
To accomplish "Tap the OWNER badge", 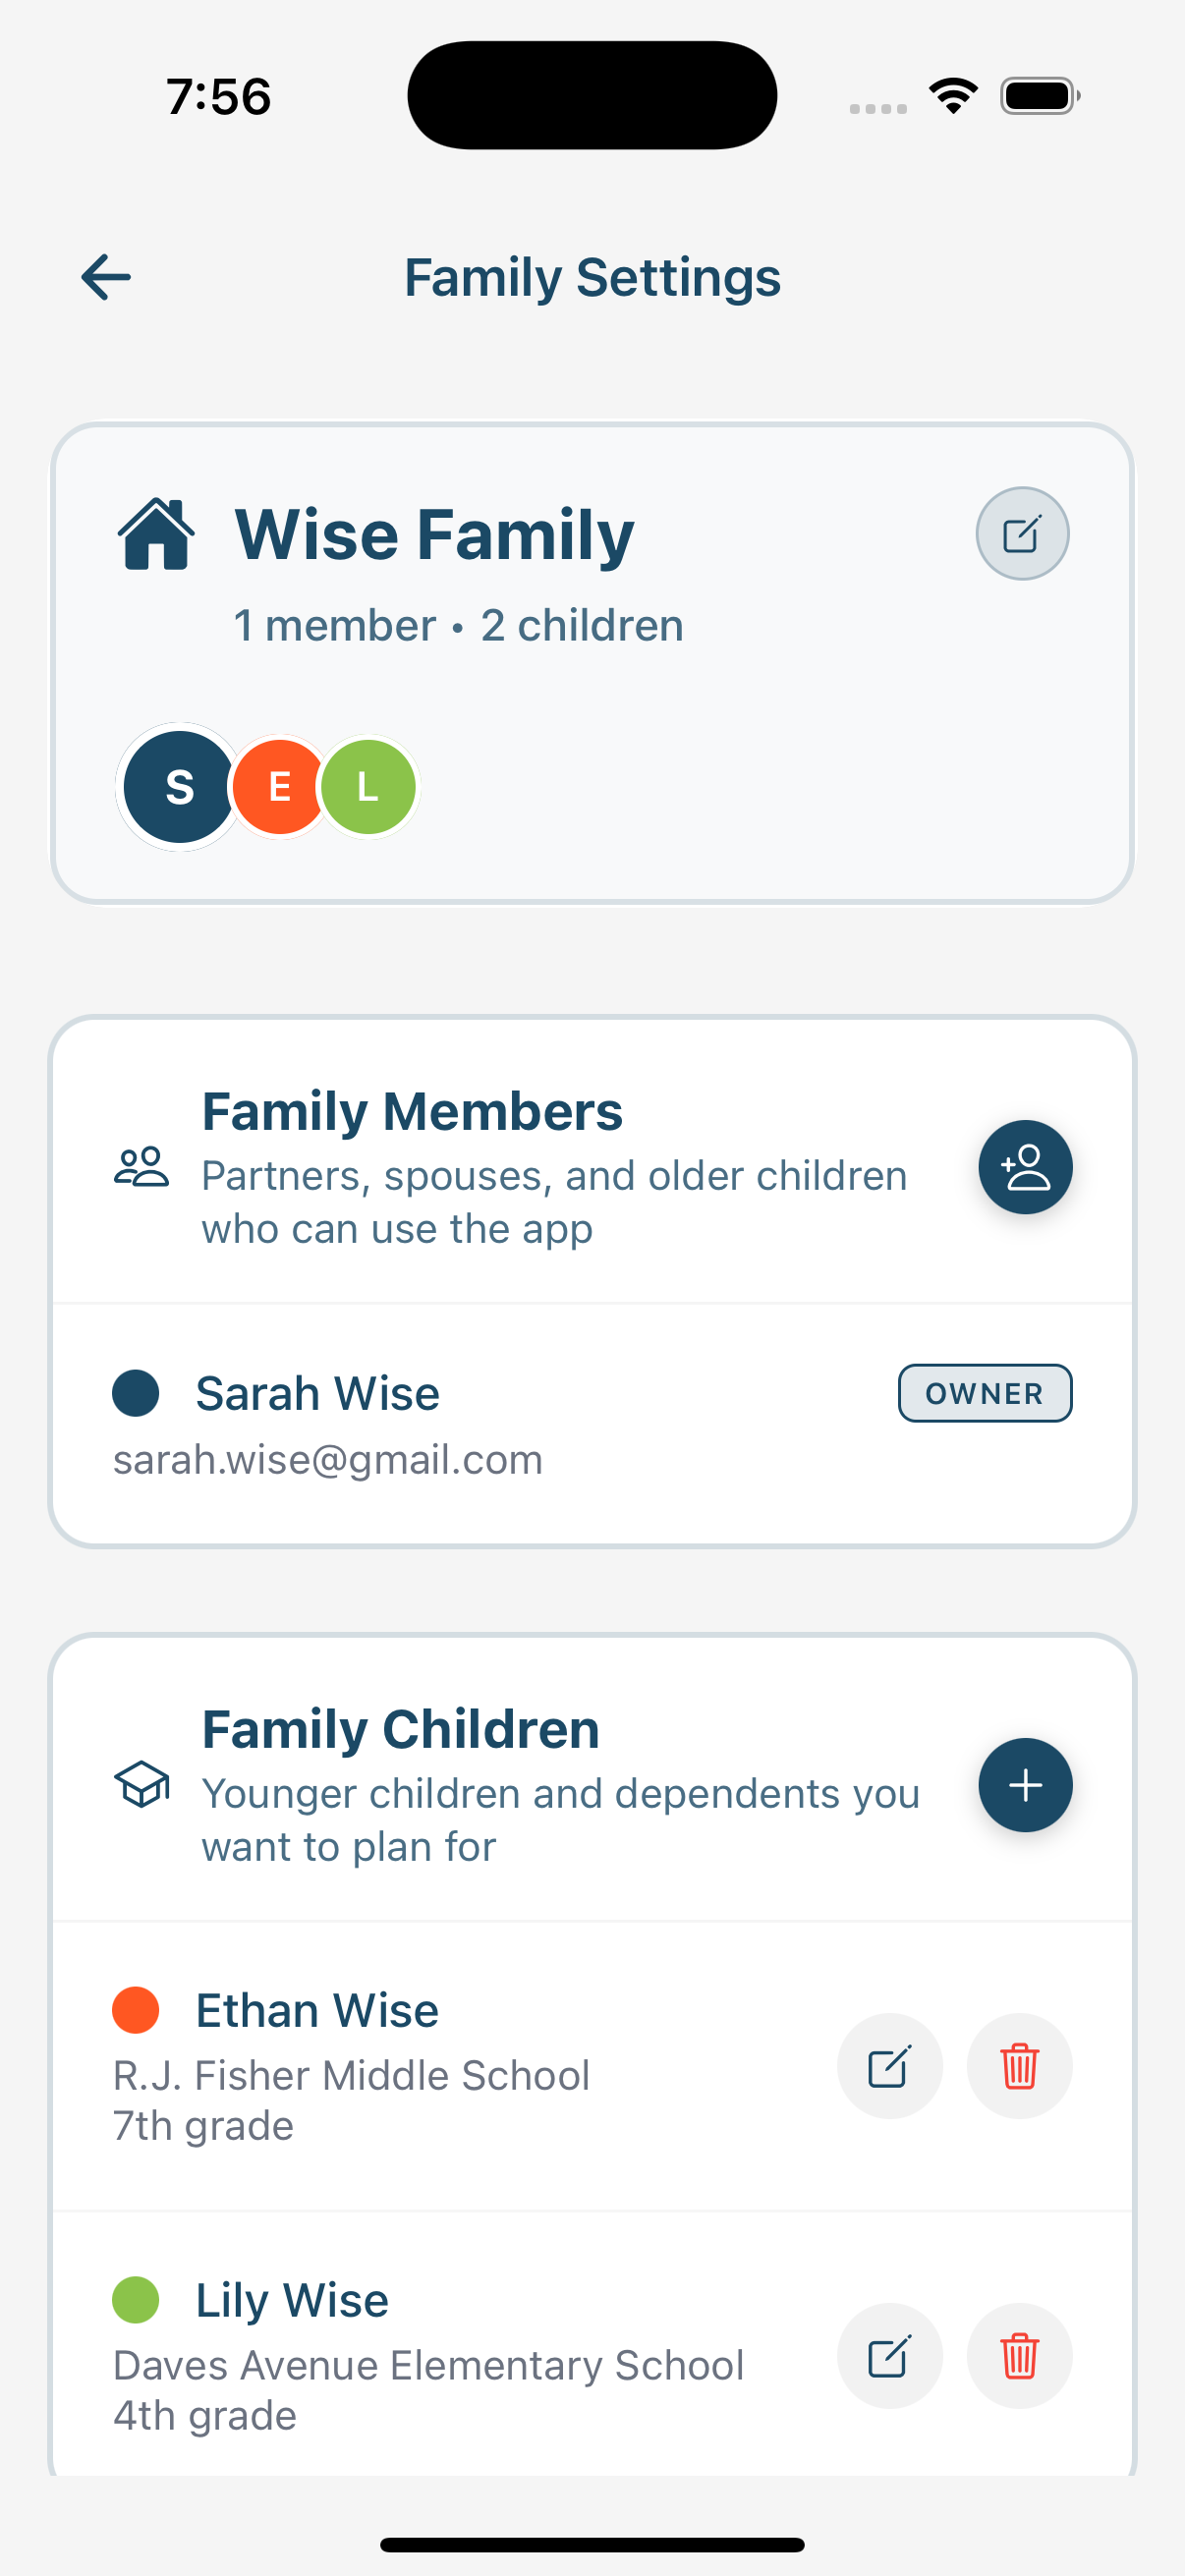I will (985, 1393).
